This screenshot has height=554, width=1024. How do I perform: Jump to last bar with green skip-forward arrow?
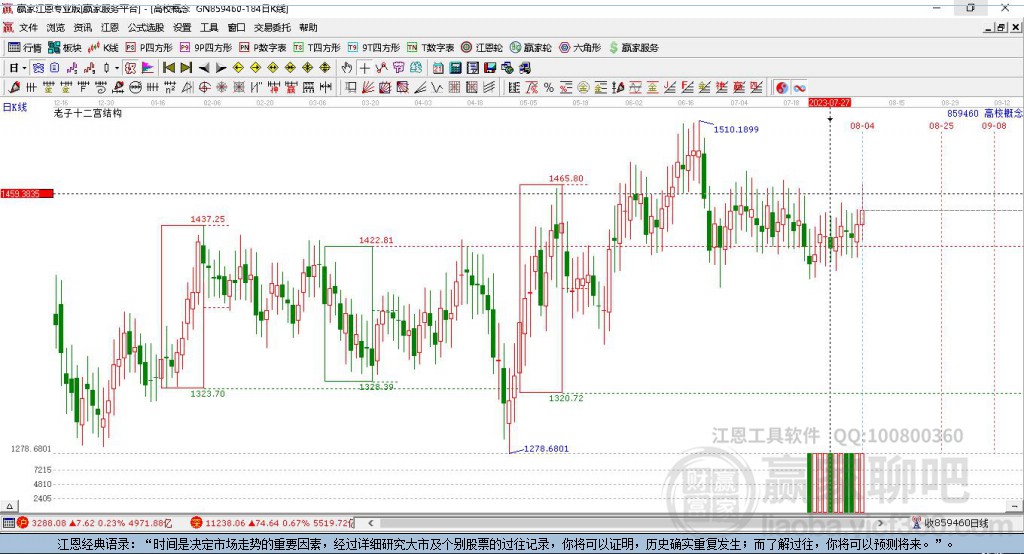pyautogui.click(x=186, y=68)
